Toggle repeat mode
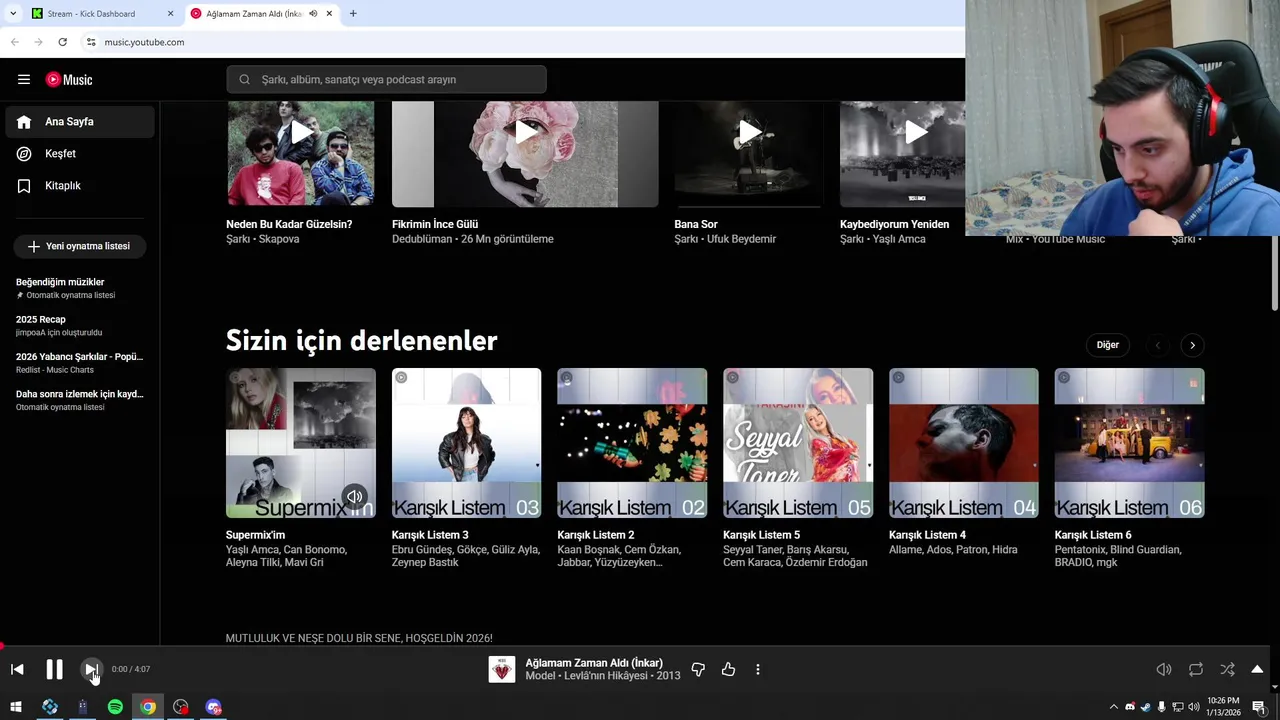The image size is (1280, 720). (x=1196, y=669)
